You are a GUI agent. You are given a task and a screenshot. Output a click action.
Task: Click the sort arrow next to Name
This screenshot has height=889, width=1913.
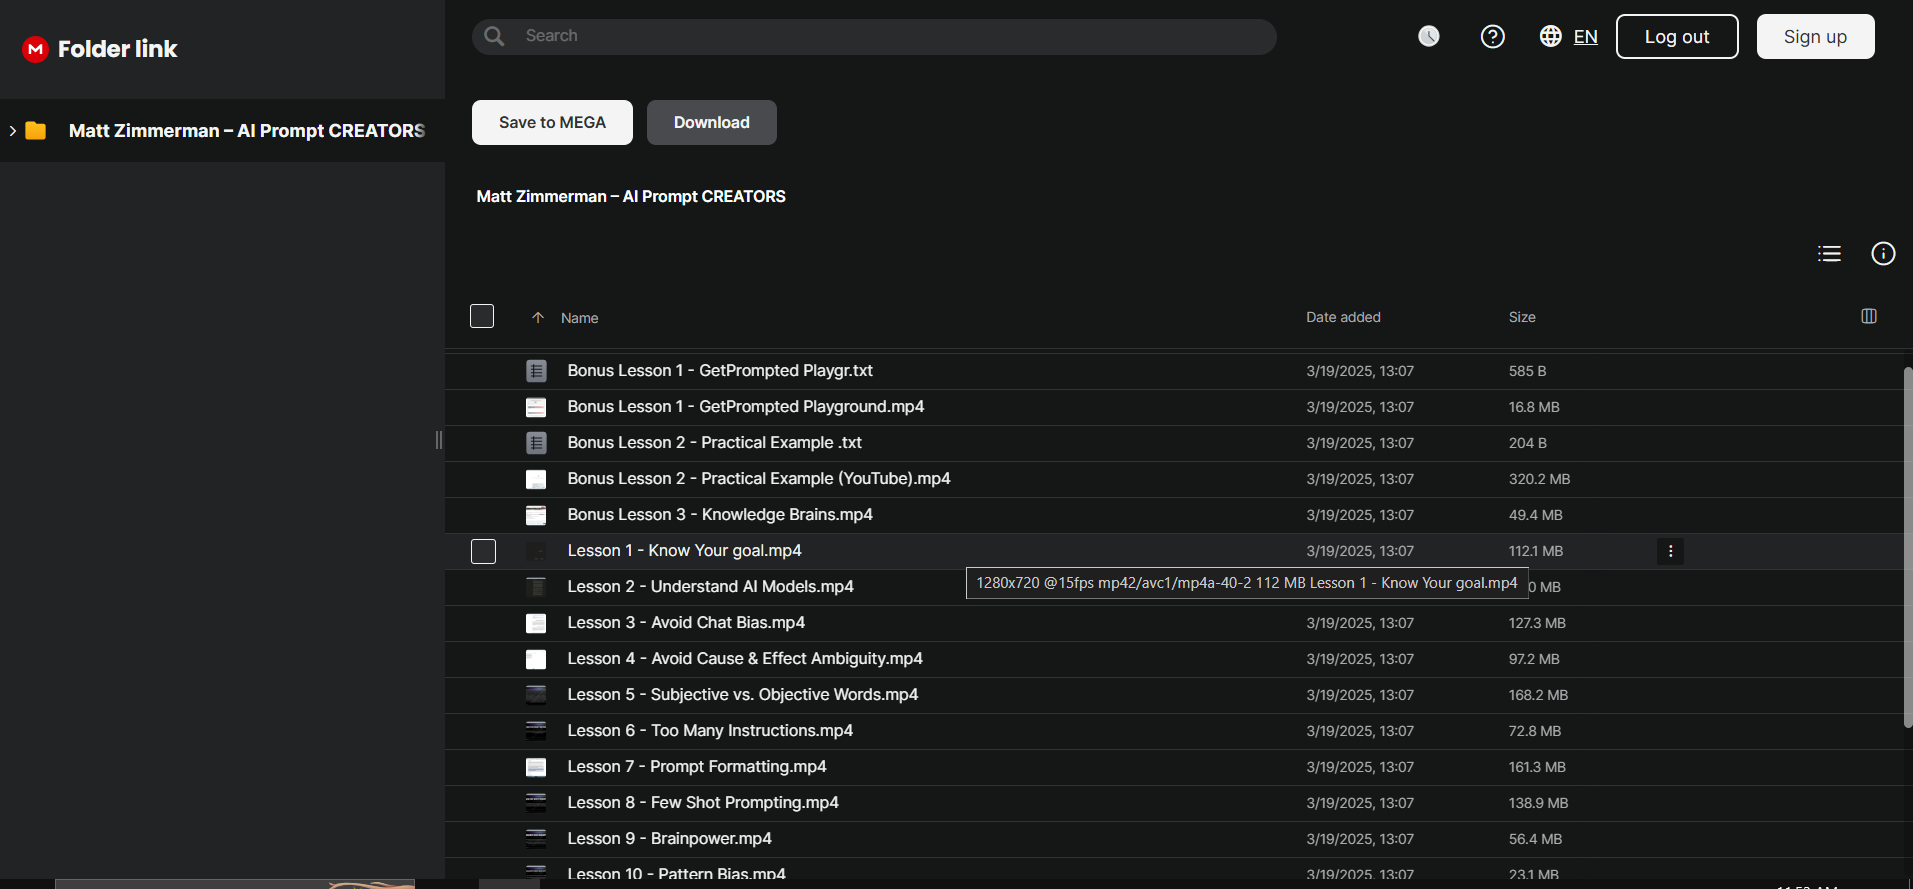[538, 318]
